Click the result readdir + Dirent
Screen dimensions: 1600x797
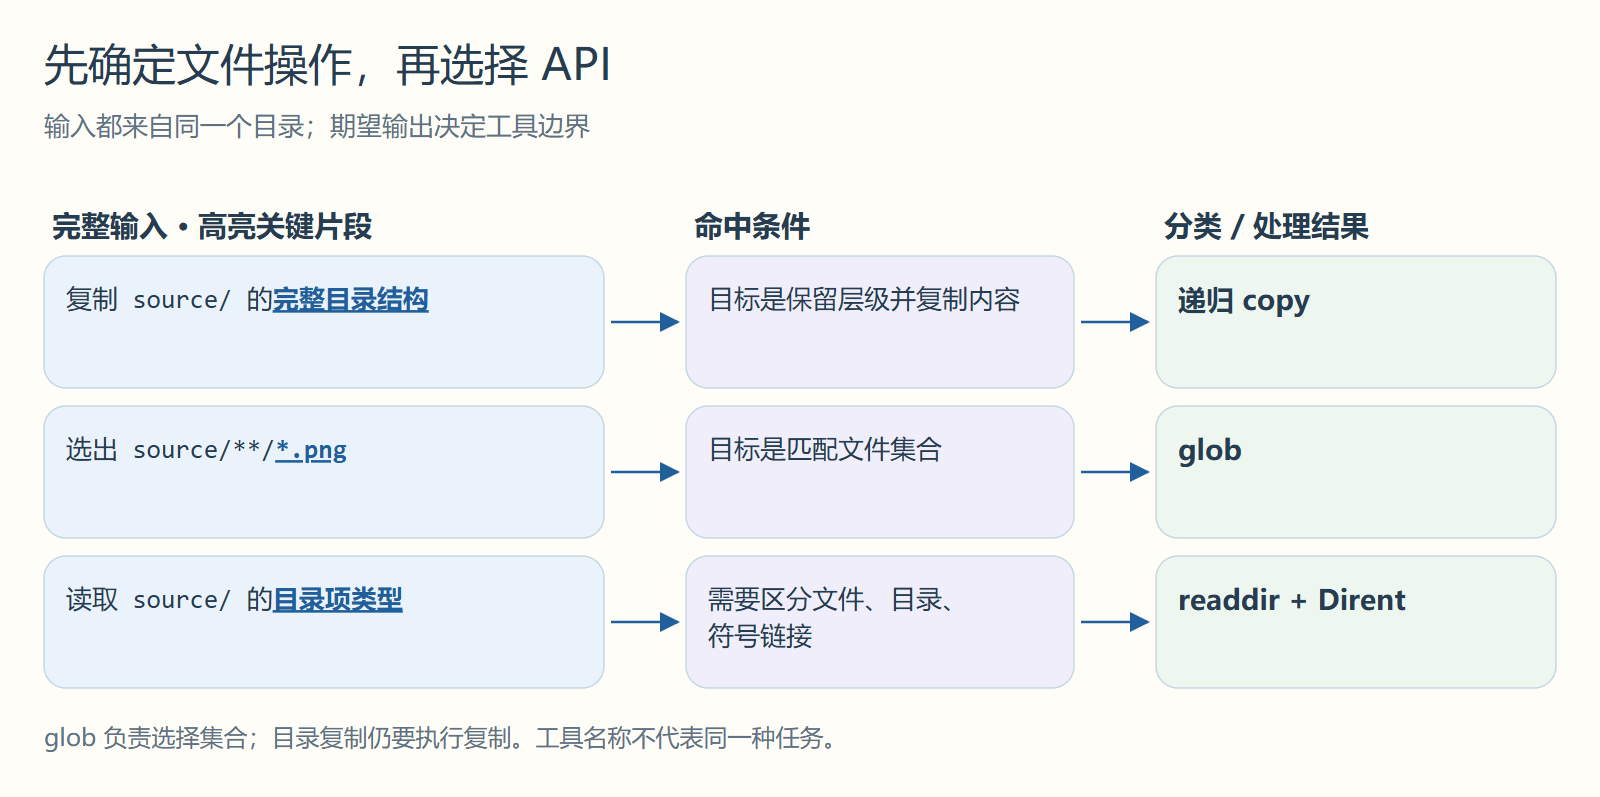1292,600
